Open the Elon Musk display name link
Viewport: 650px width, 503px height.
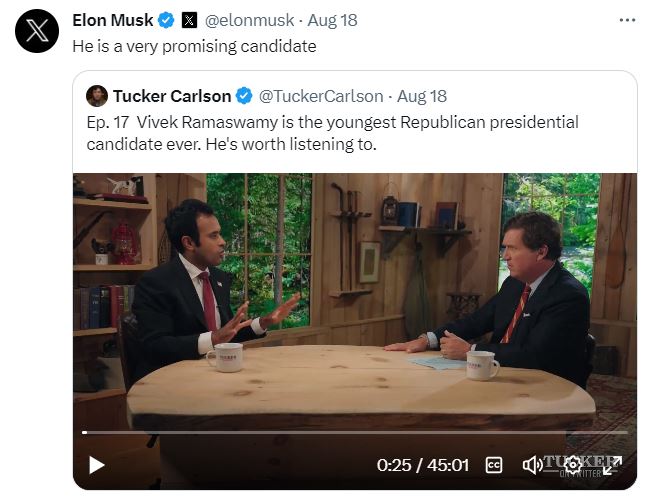113,20
